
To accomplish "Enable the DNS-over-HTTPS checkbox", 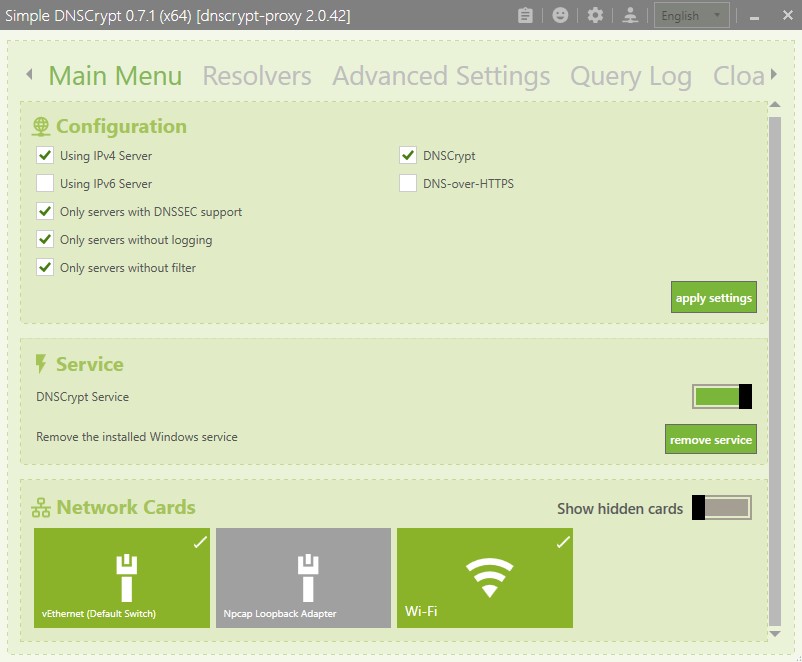I will coord(408,183).
